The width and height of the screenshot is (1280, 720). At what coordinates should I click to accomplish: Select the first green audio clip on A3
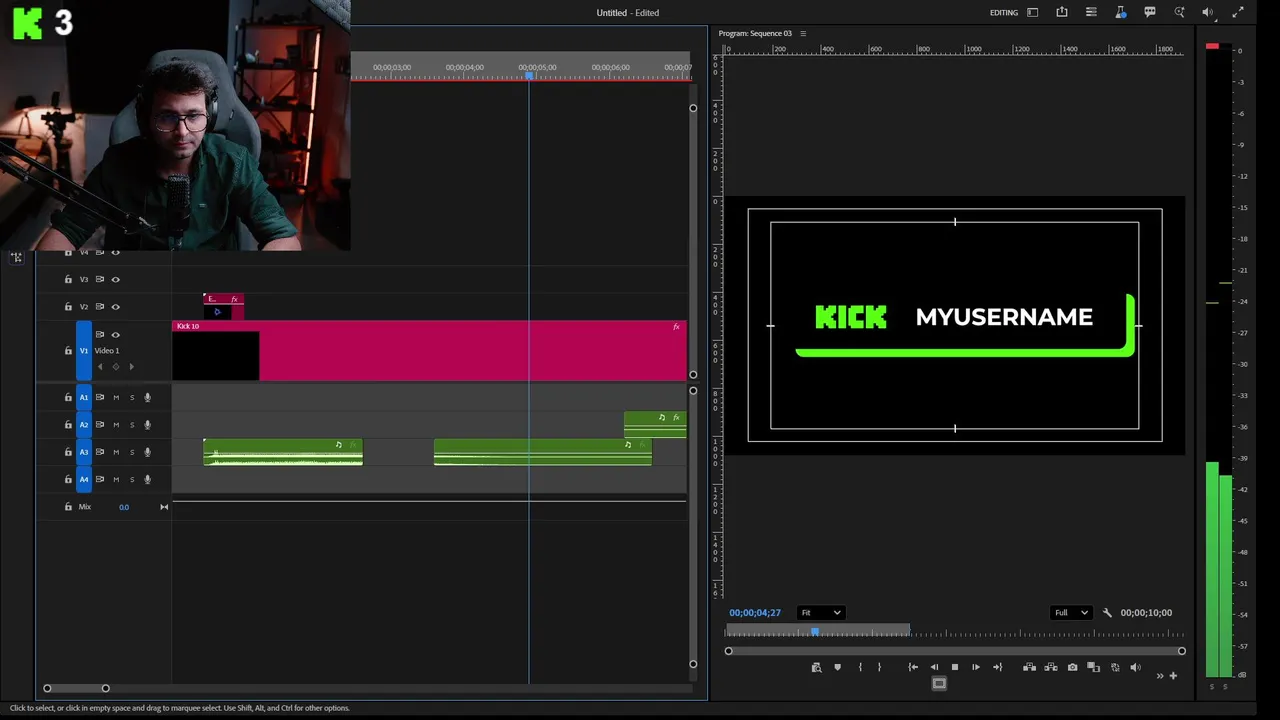click(x=283, y=452)
